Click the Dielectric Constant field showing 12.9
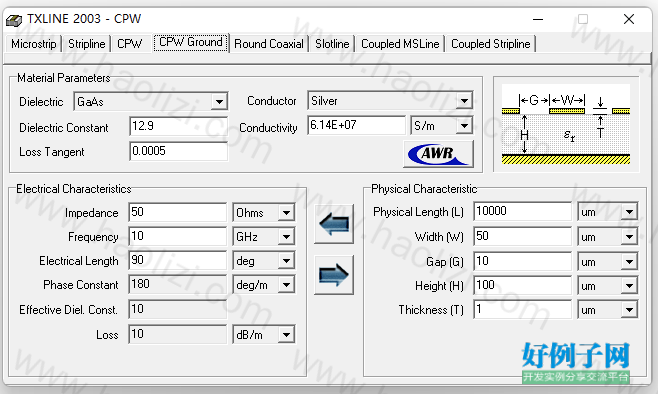The height and width of the screenshot is (394, 658). click(x=178, y=126)
